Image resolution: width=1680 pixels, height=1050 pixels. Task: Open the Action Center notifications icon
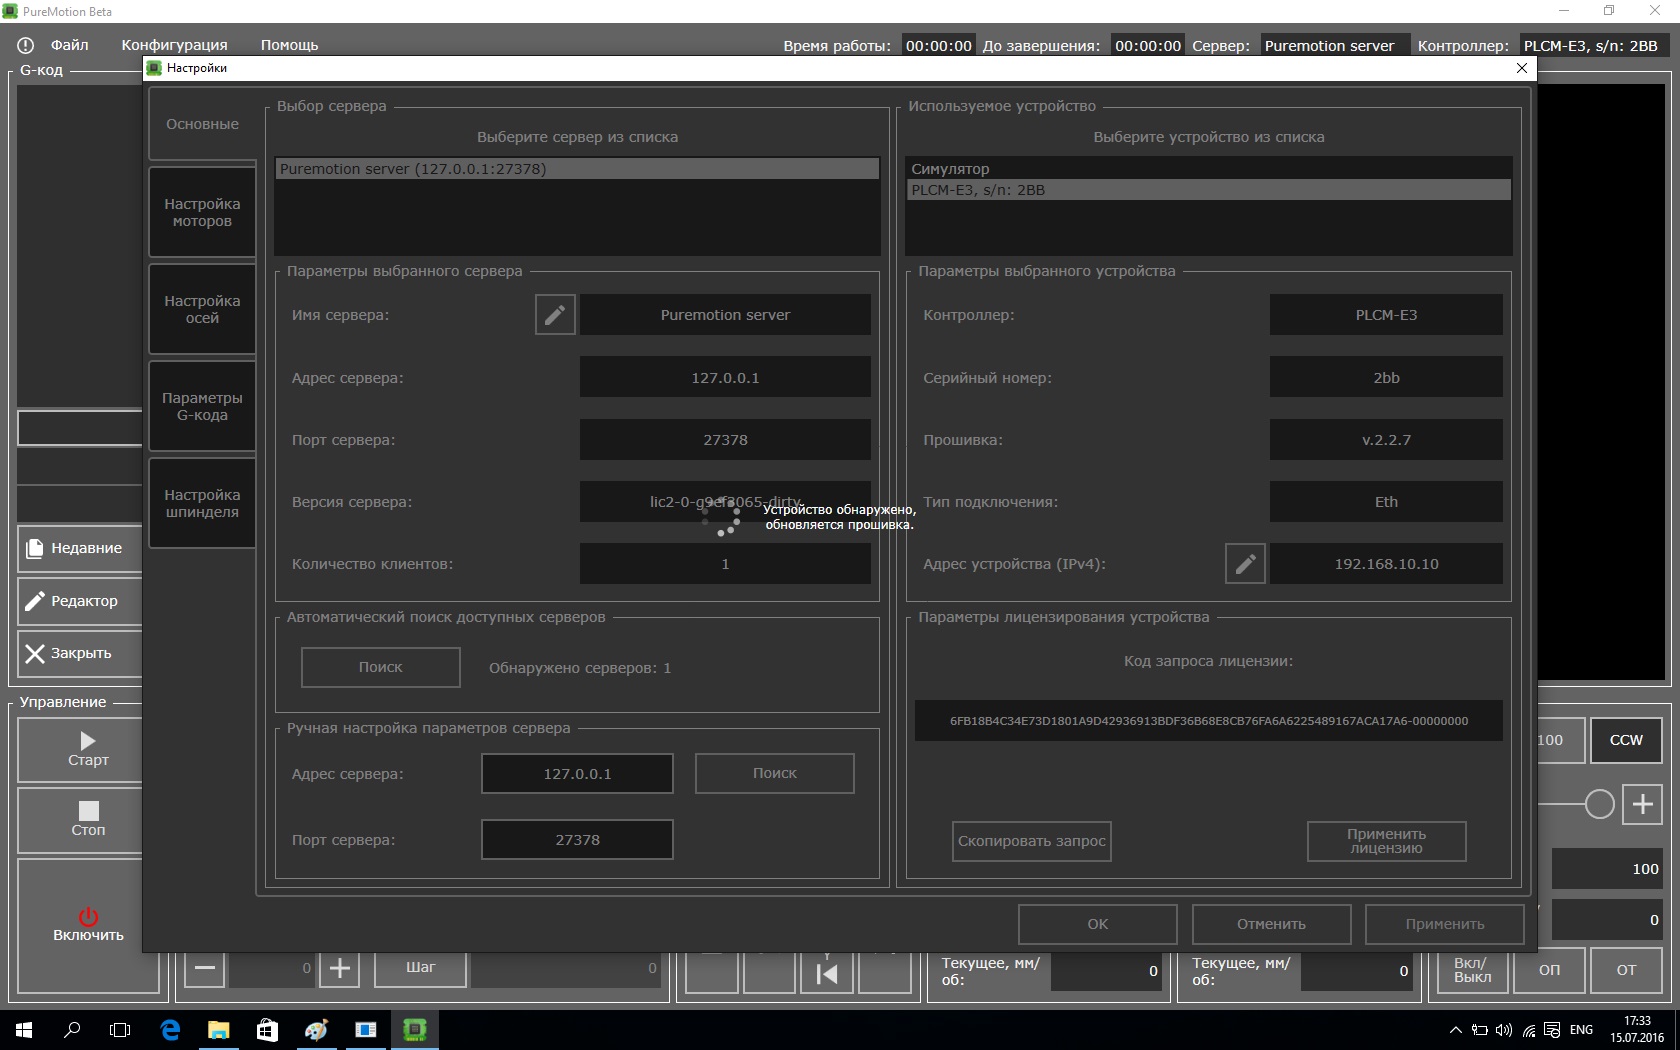[x=1552, y=1030]
